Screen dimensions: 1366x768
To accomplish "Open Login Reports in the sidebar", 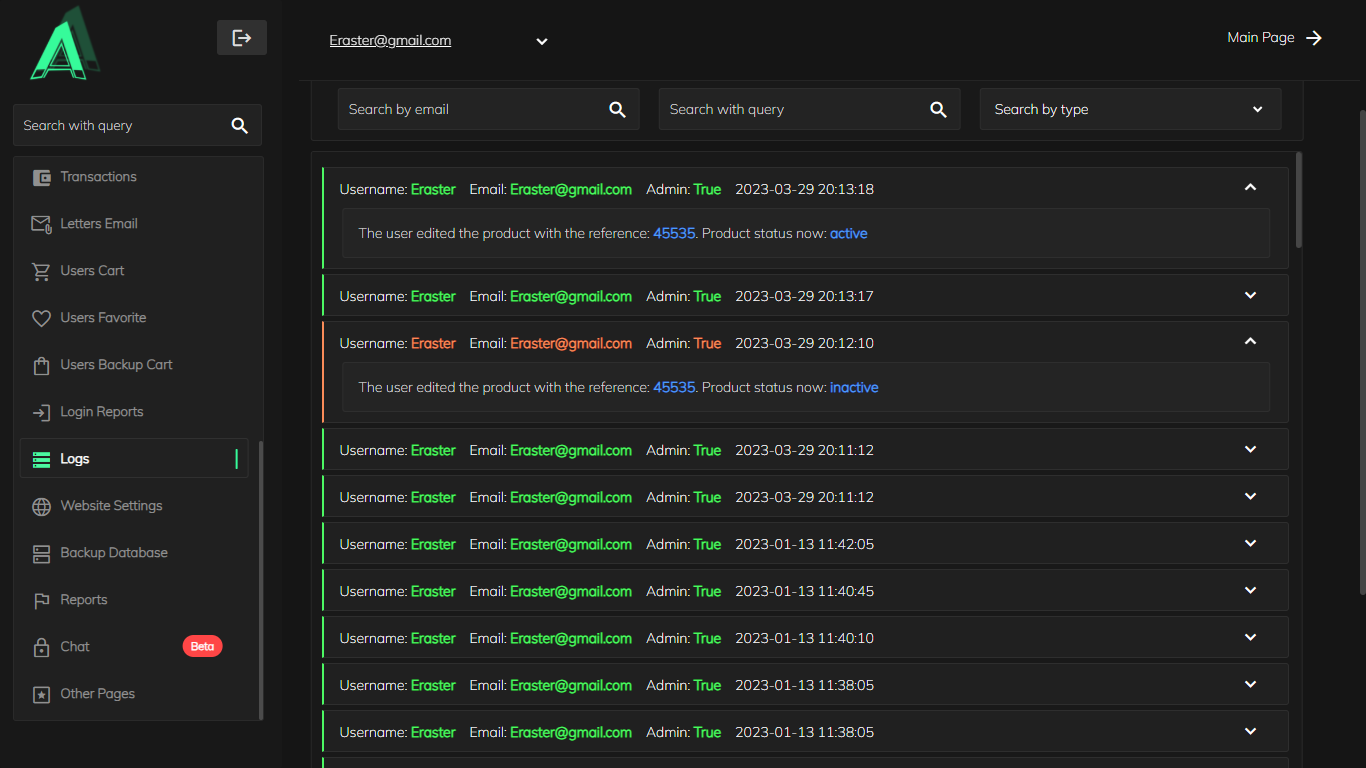I will pos(101,412).
